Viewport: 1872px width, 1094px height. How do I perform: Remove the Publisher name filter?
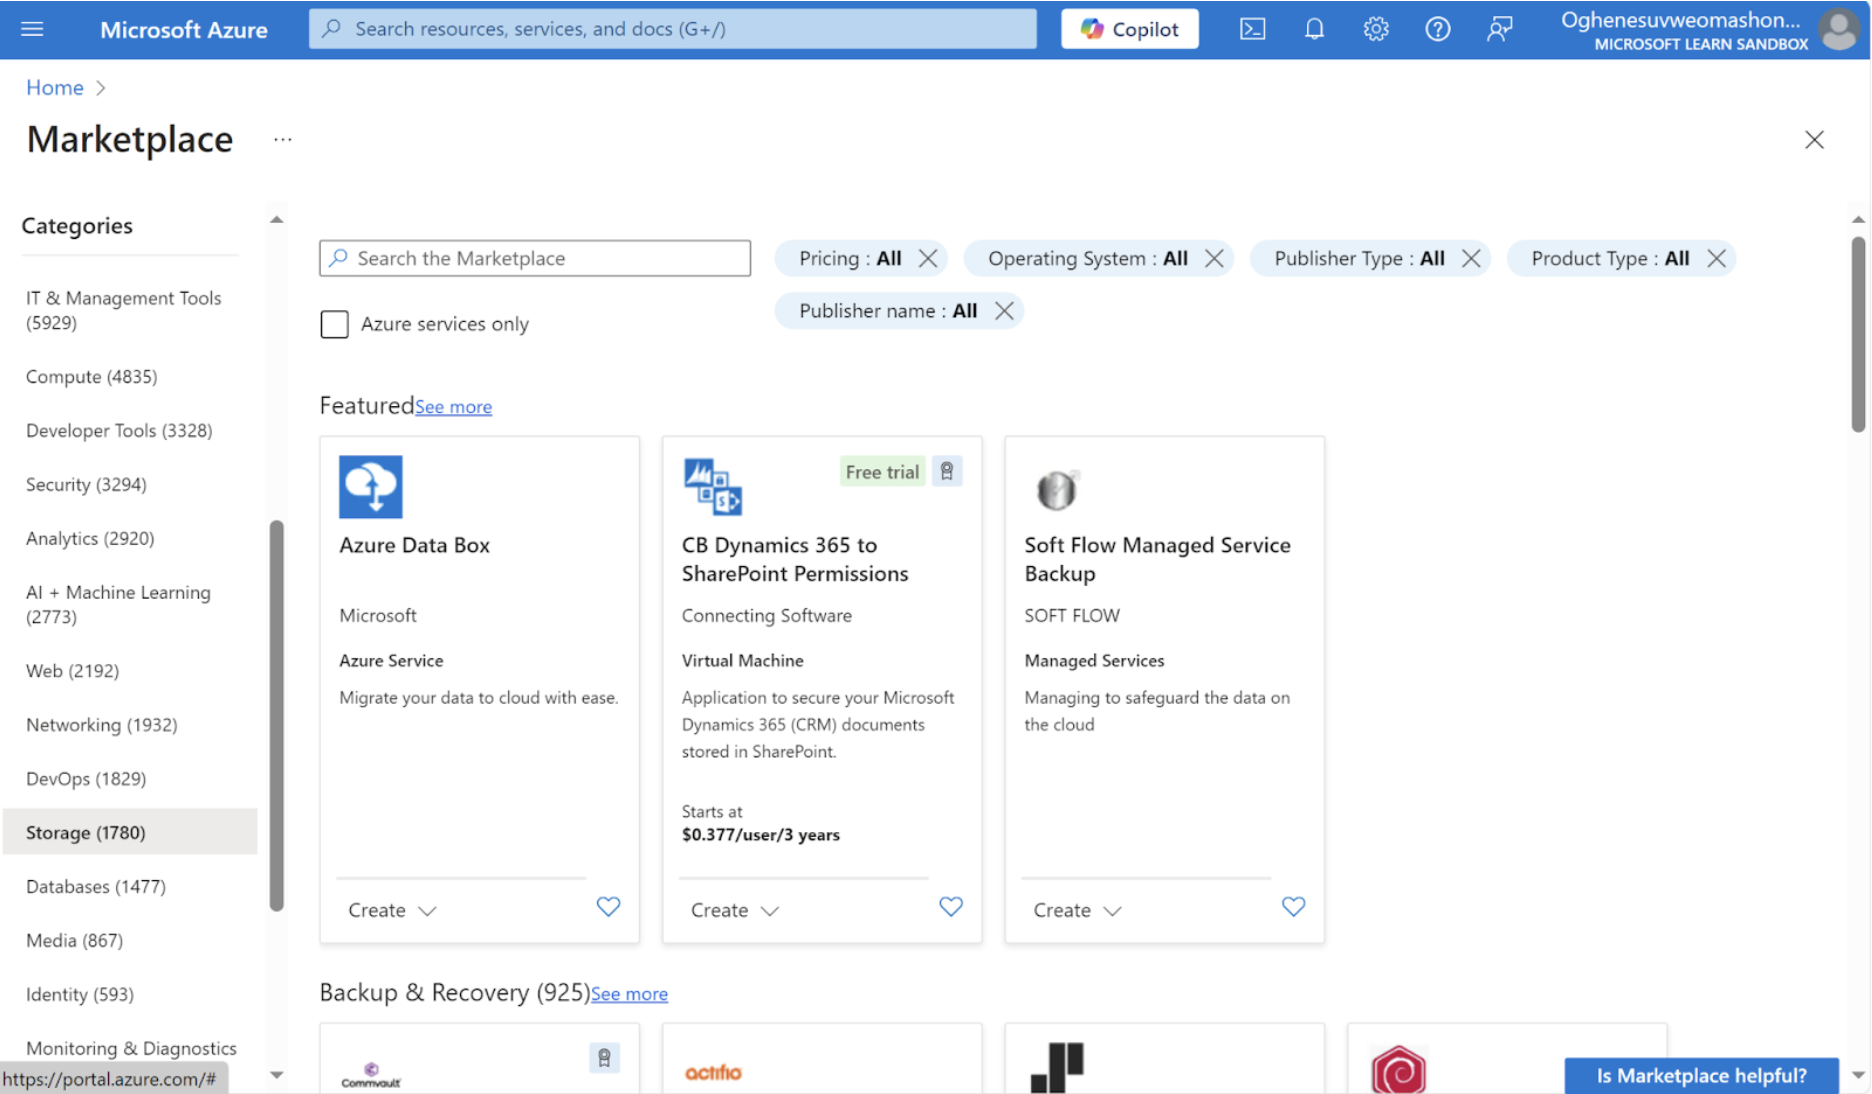point(1004,311)
